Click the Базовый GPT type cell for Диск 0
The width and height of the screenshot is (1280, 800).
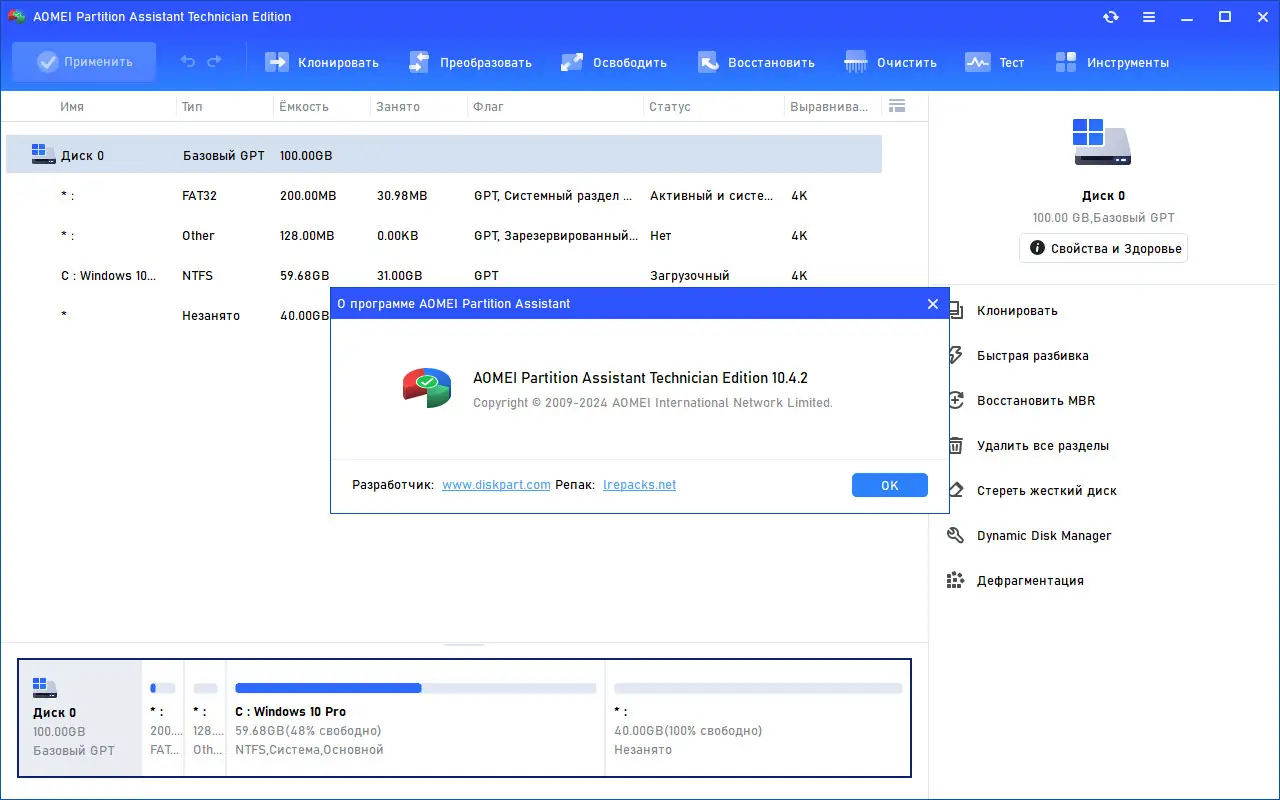[x=224, y=156]
